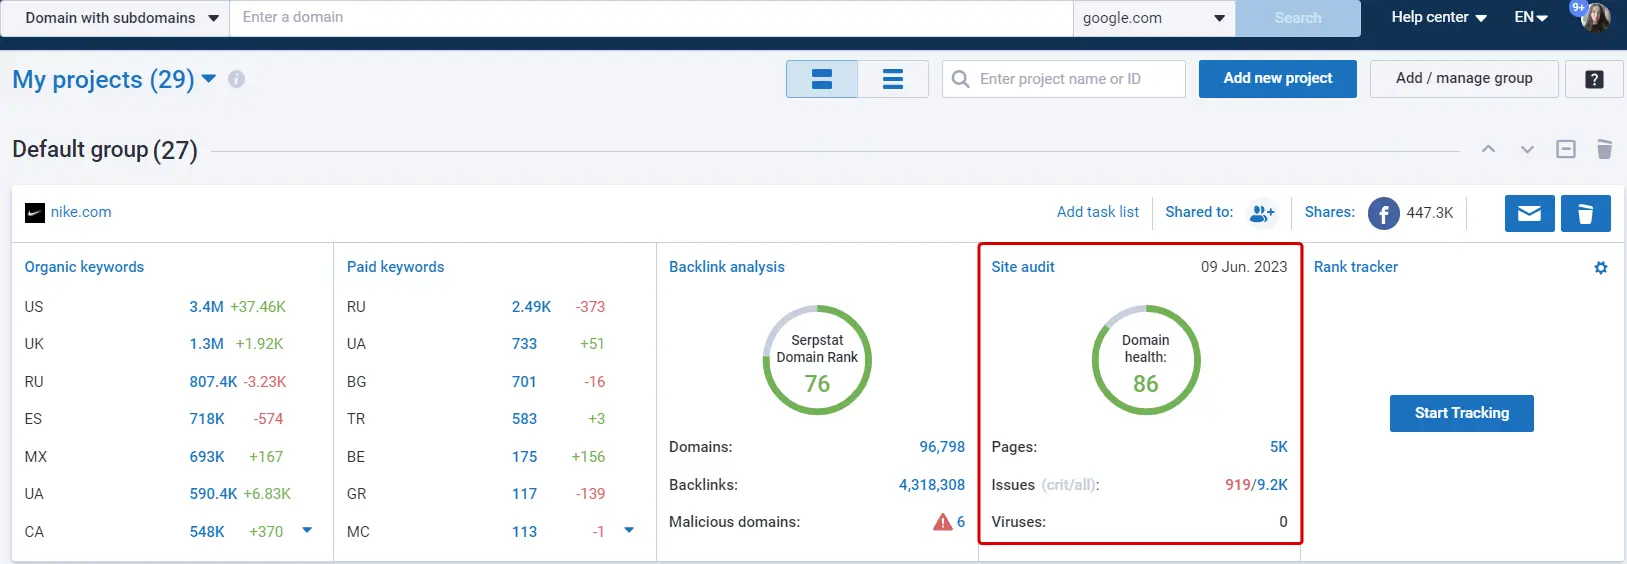The height and width of the screenshot is (564, 1627).
Task: Open the EN language menu
Action: (1530, 18)
